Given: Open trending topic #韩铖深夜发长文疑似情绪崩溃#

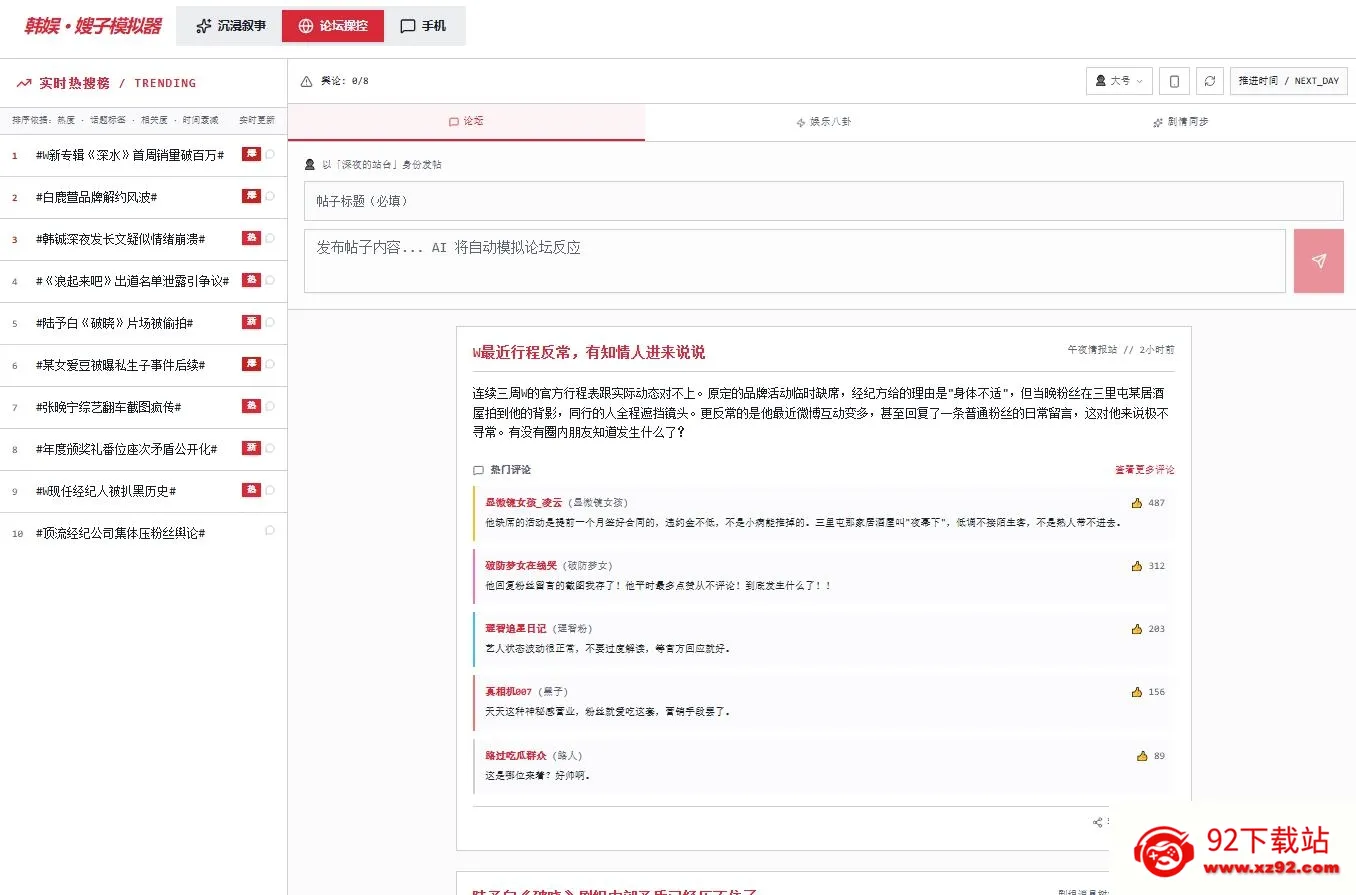Looking at the screenshot, I should click(120, 239).
